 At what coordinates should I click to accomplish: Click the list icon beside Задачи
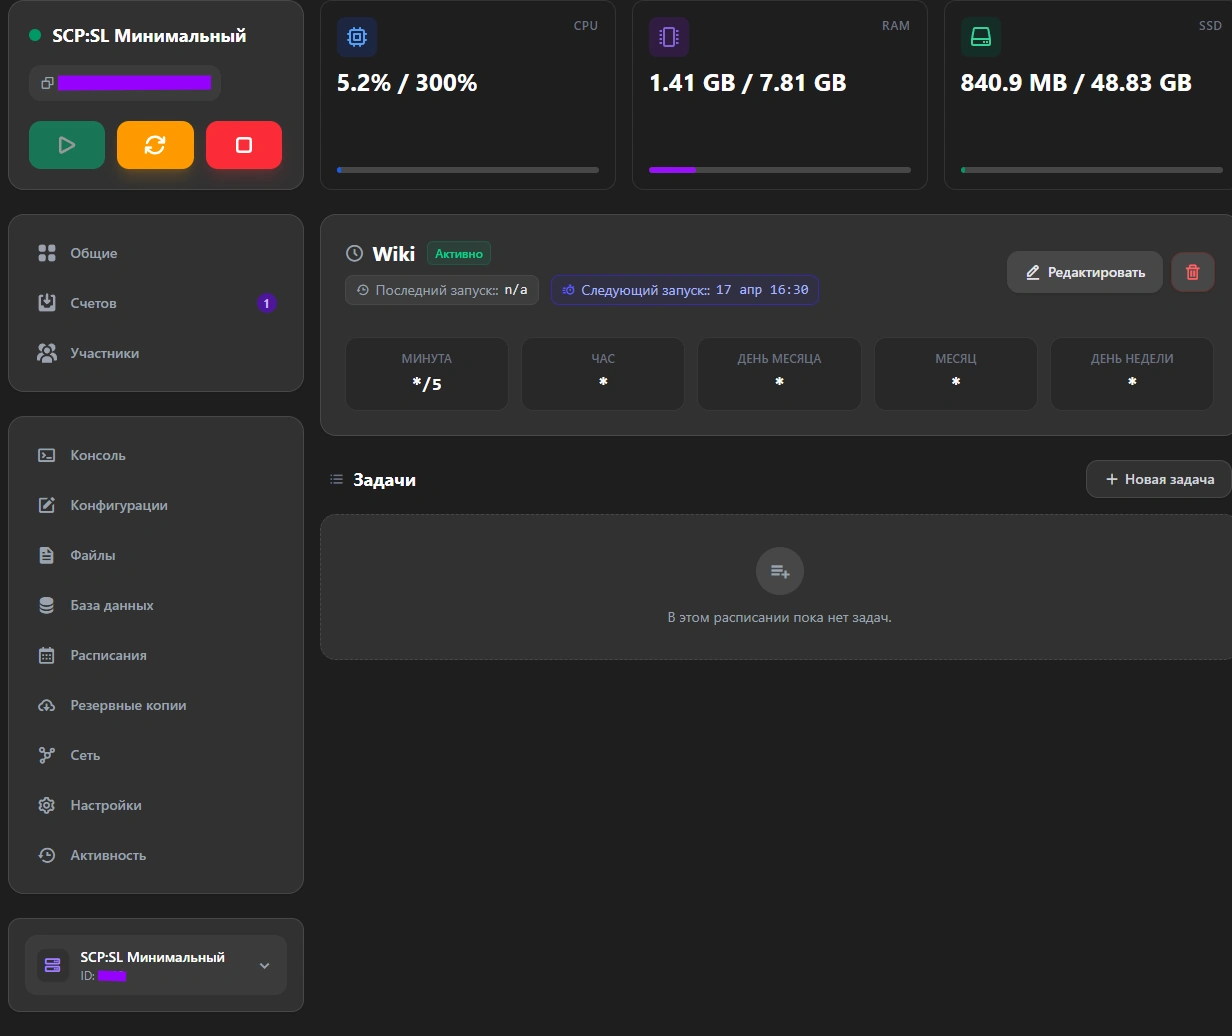click(337, 480)
